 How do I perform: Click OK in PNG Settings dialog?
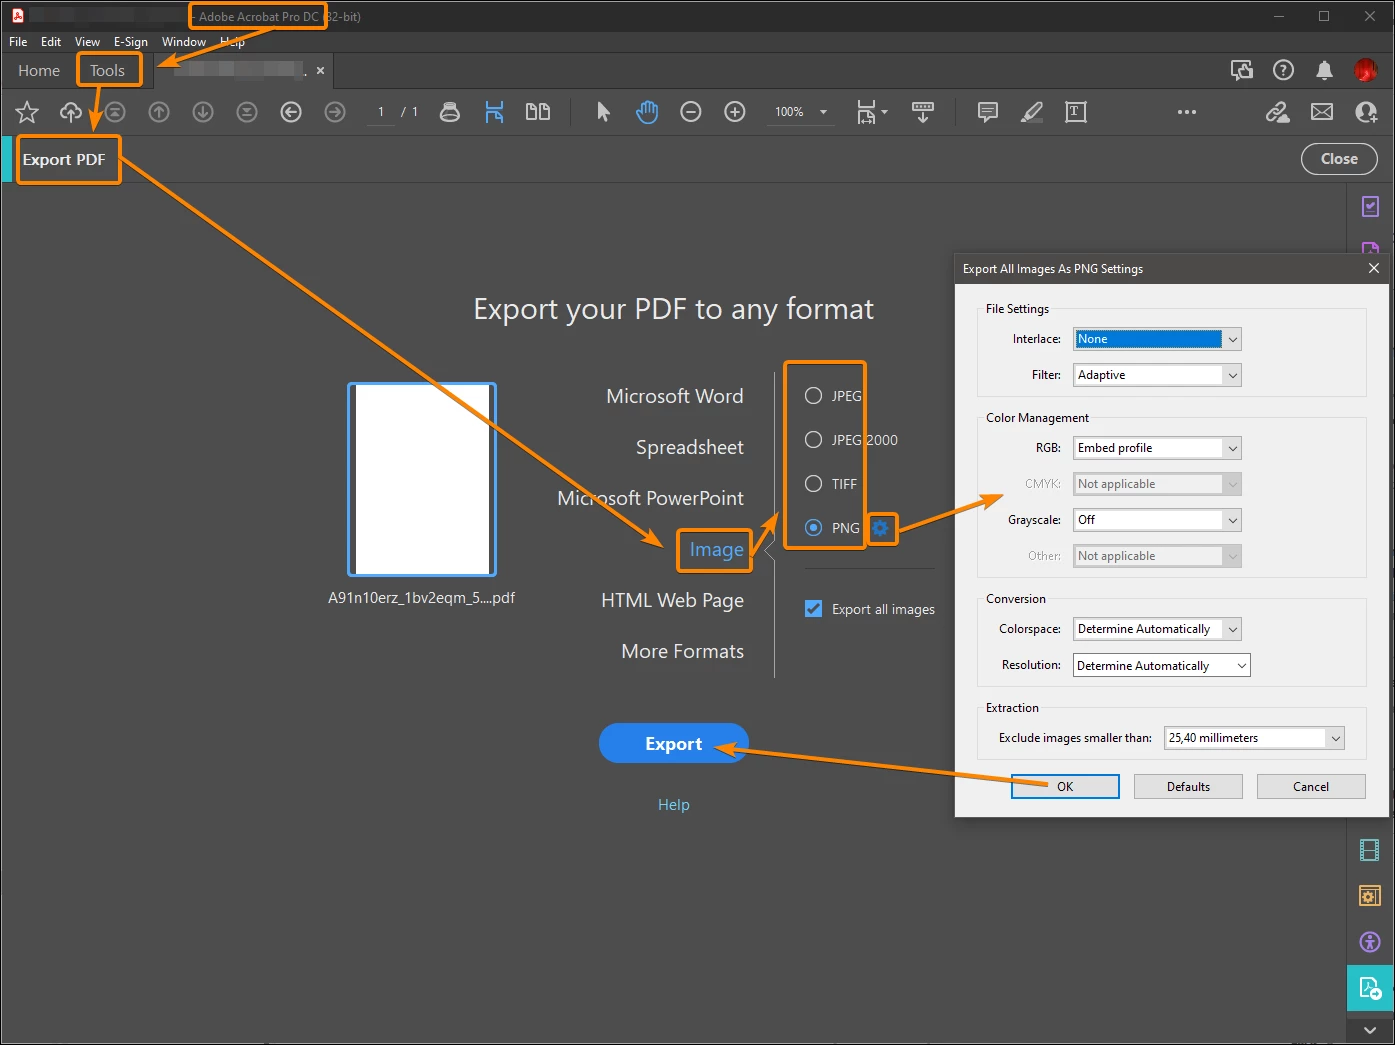coord(1065,787)
